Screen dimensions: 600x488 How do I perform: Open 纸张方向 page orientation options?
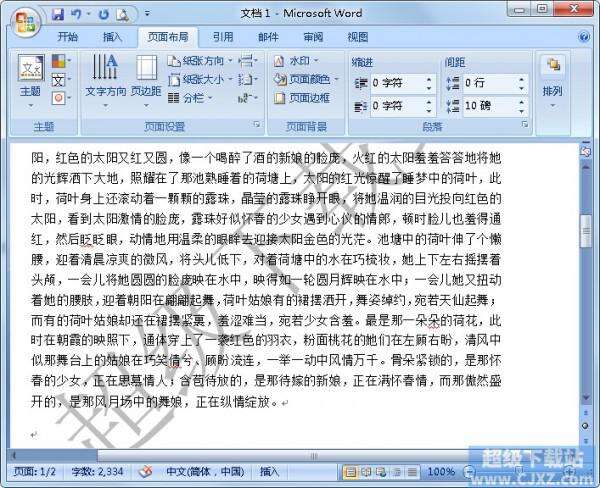[200, 60]
